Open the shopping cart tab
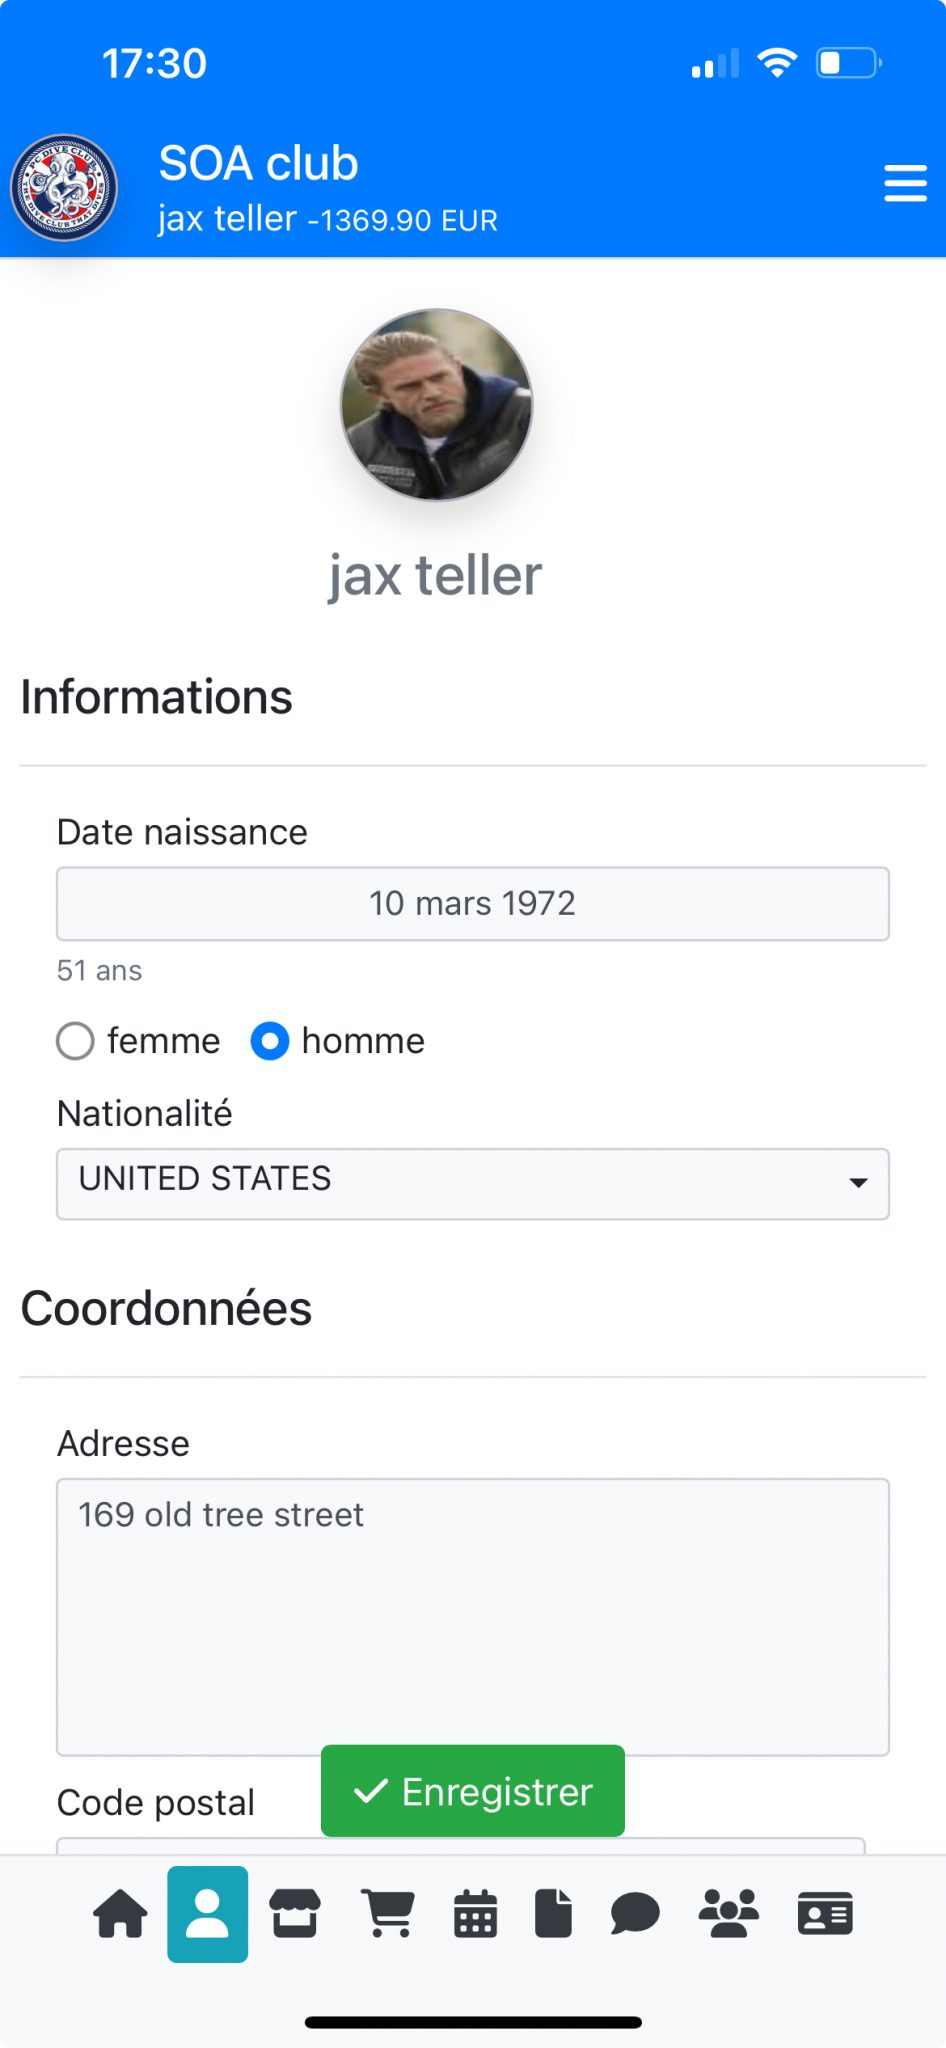The image size is (946, 2048). pyautogui.click(x=388, y=1914)
